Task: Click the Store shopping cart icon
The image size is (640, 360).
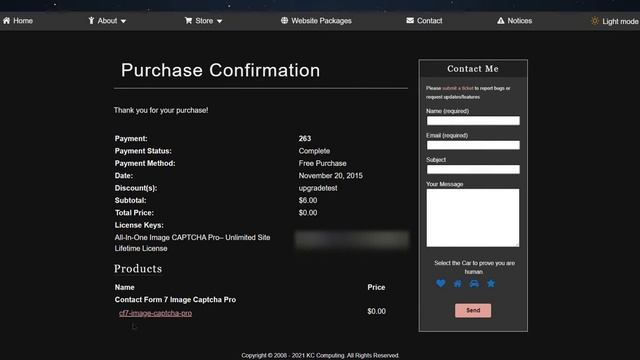Action: pos(188,20)
